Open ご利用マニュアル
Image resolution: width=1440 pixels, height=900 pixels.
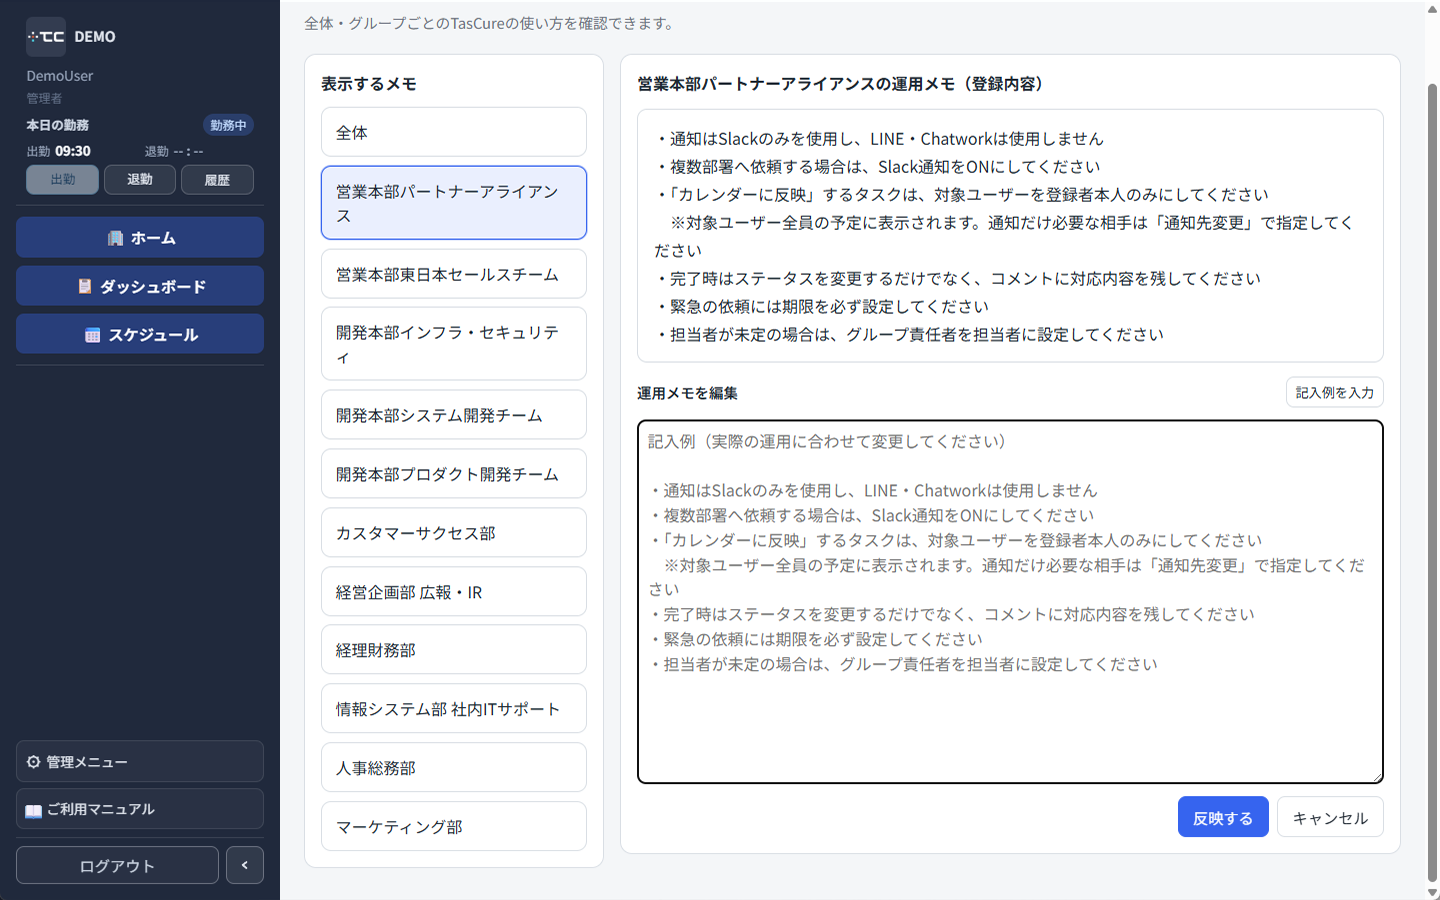[140, 809]
